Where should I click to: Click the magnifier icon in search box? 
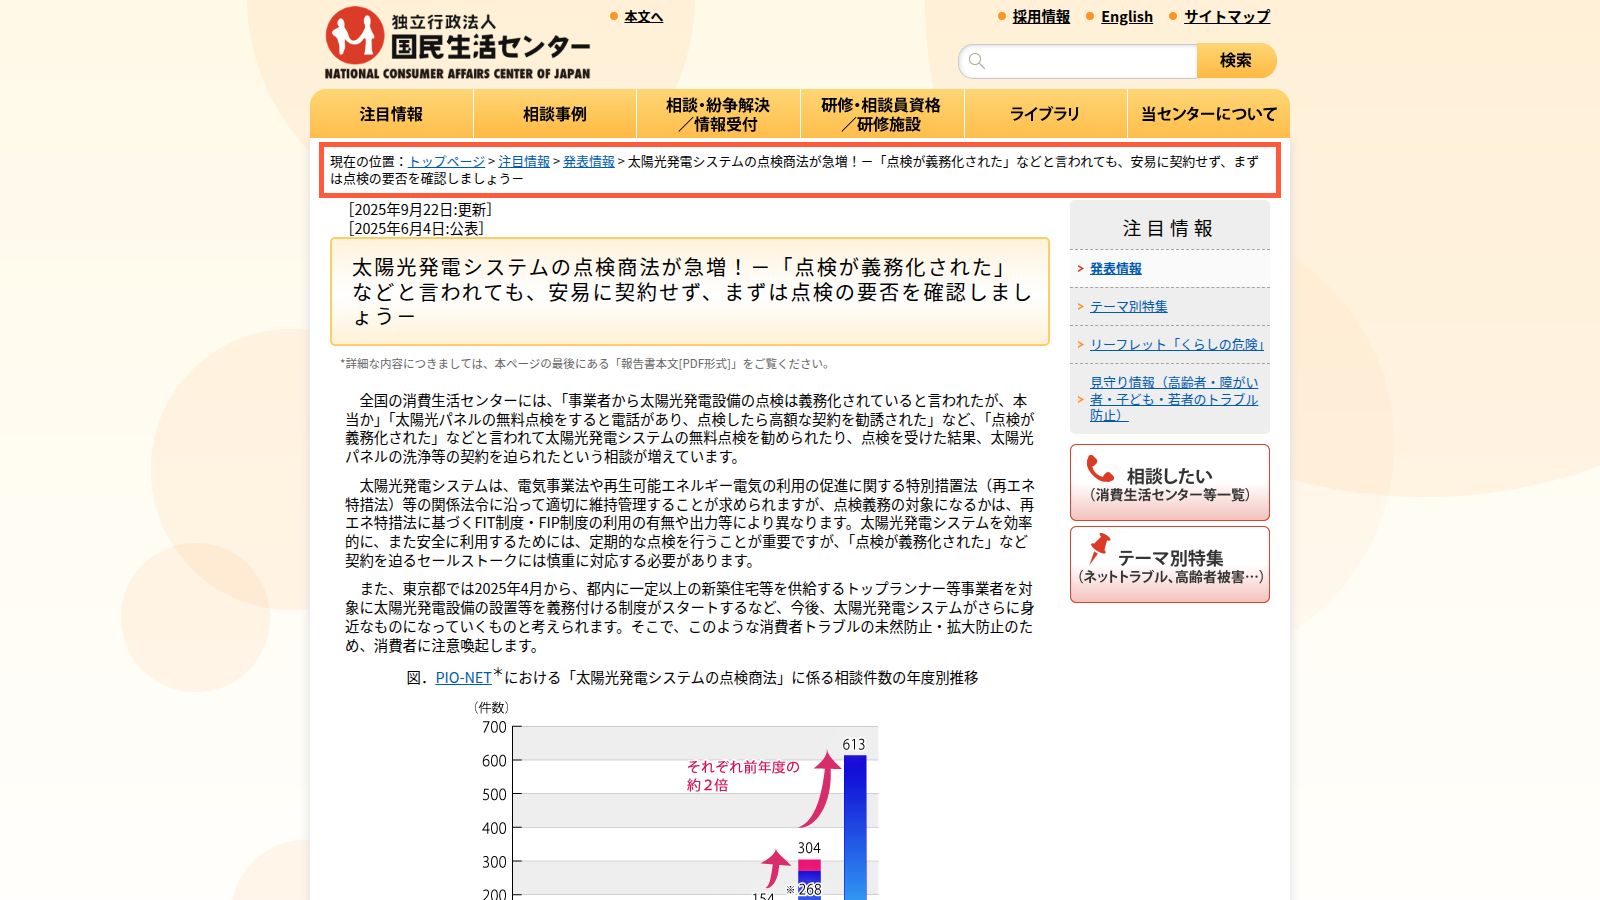click(977, 61)
